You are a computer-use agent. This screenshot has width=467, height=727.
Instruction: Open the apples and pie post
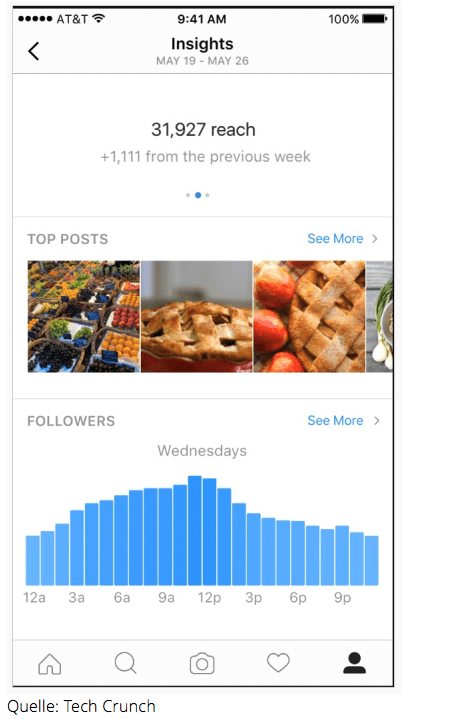309,317
